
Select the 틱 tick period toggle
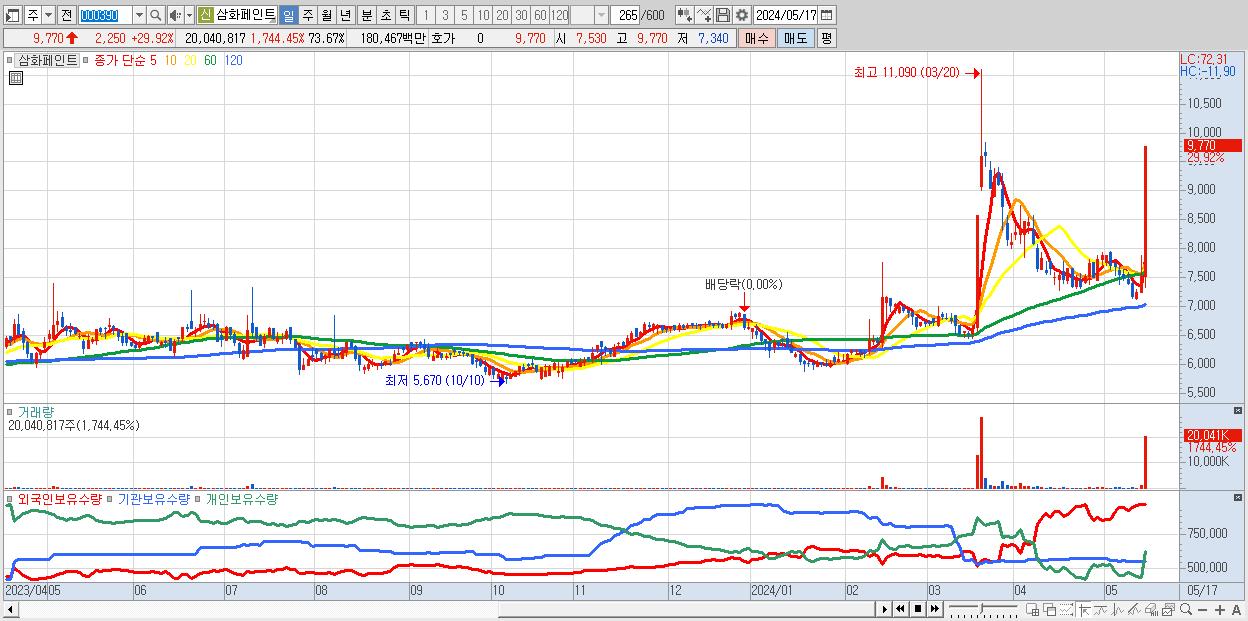[405, 15]
